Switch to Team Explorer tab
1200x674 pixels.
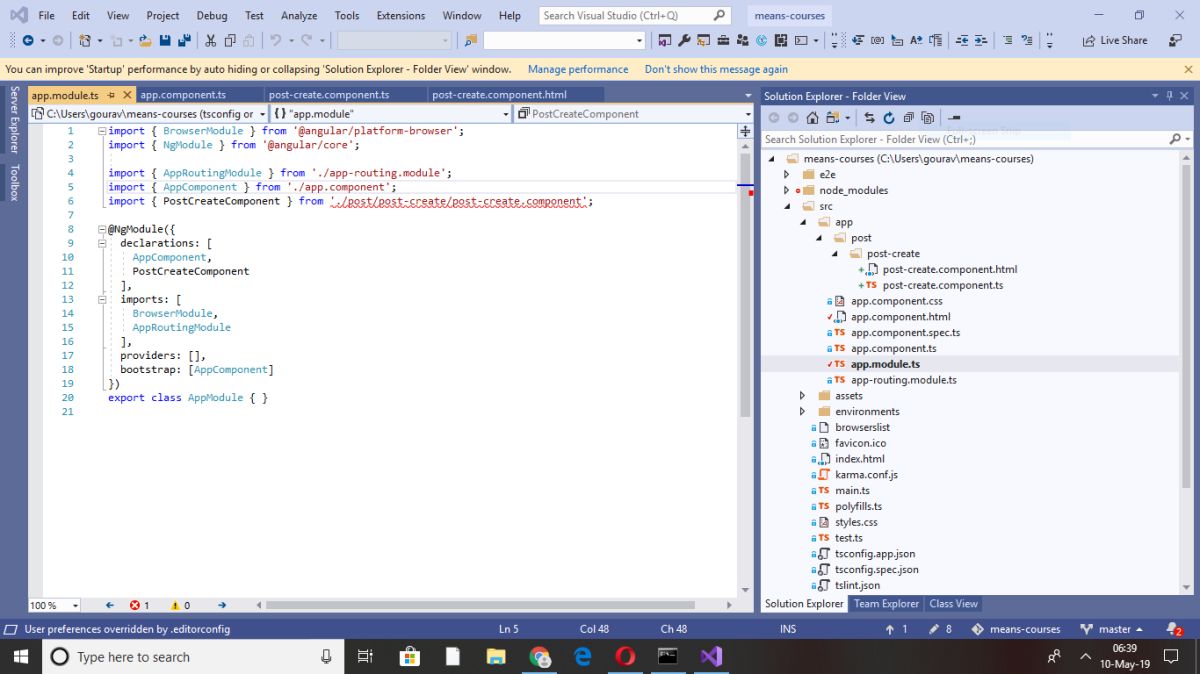point(886,604)
